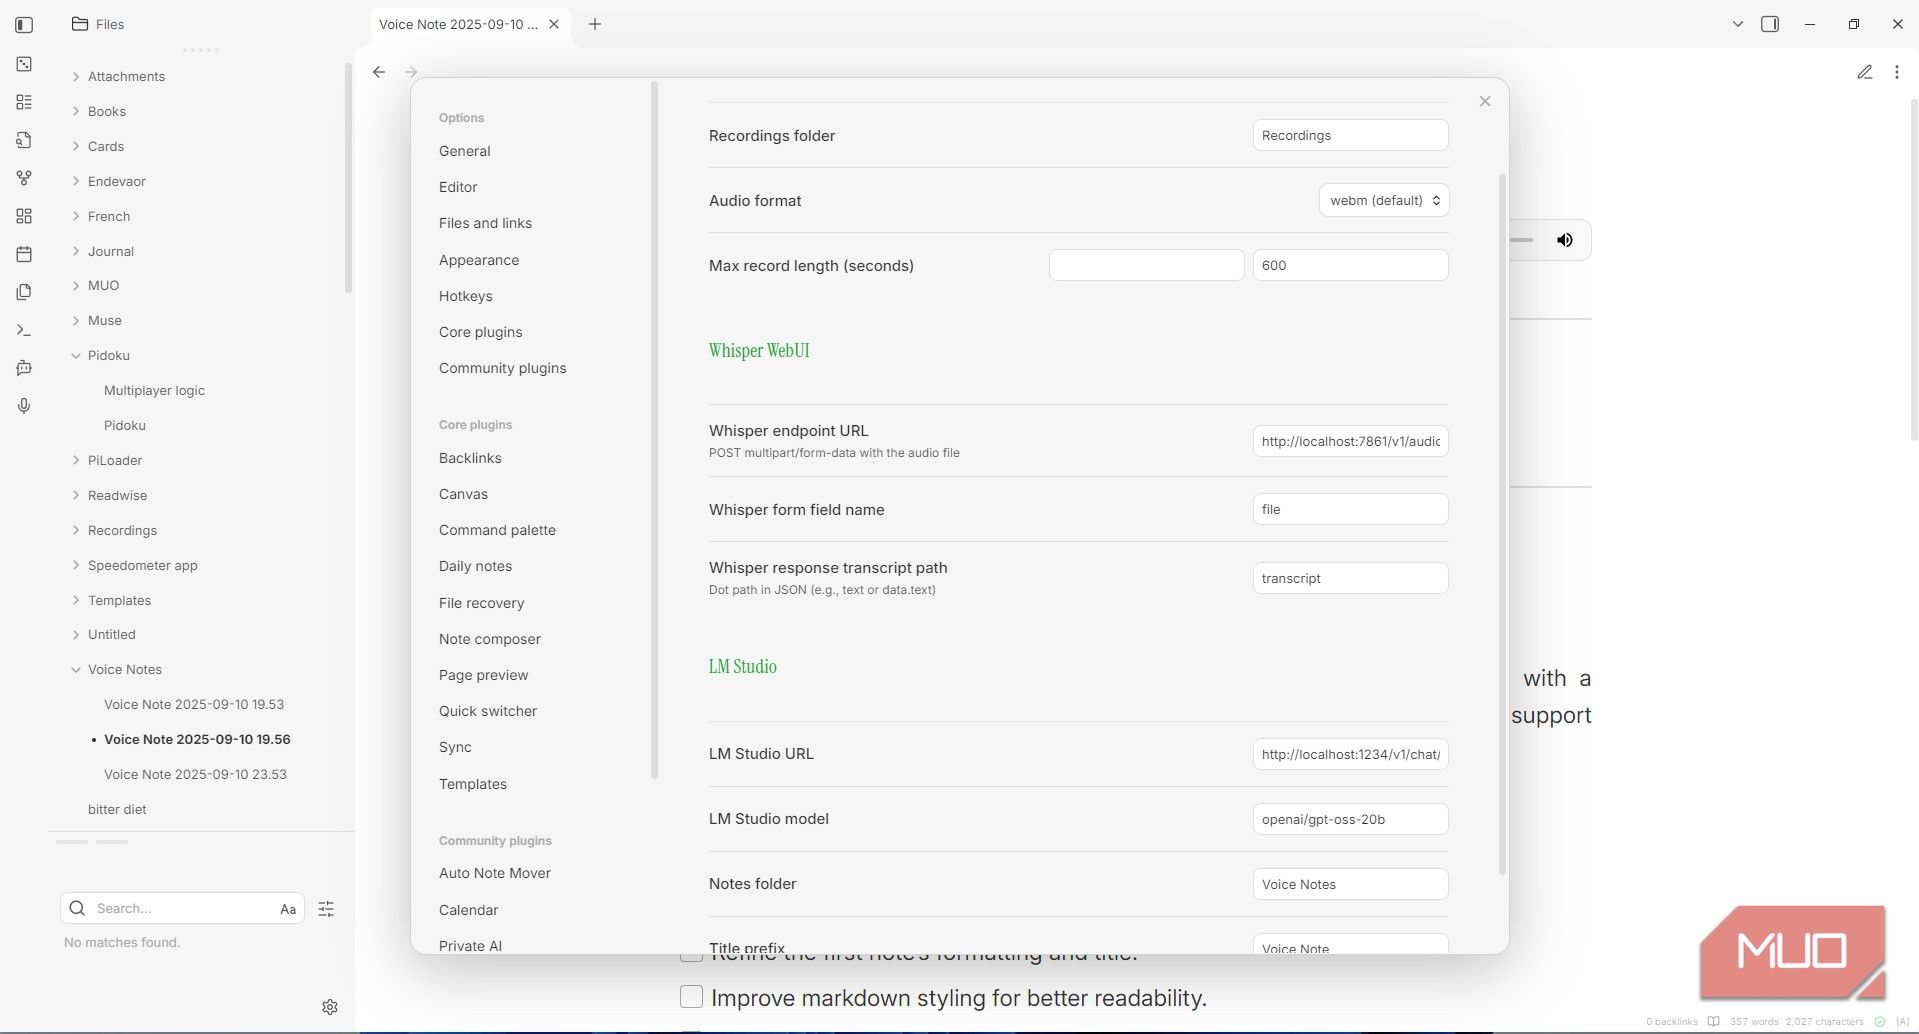This screenshot has width=1919, height=1034.
Task: Navigate forward with right arrow
Action: tap(411, 72)
